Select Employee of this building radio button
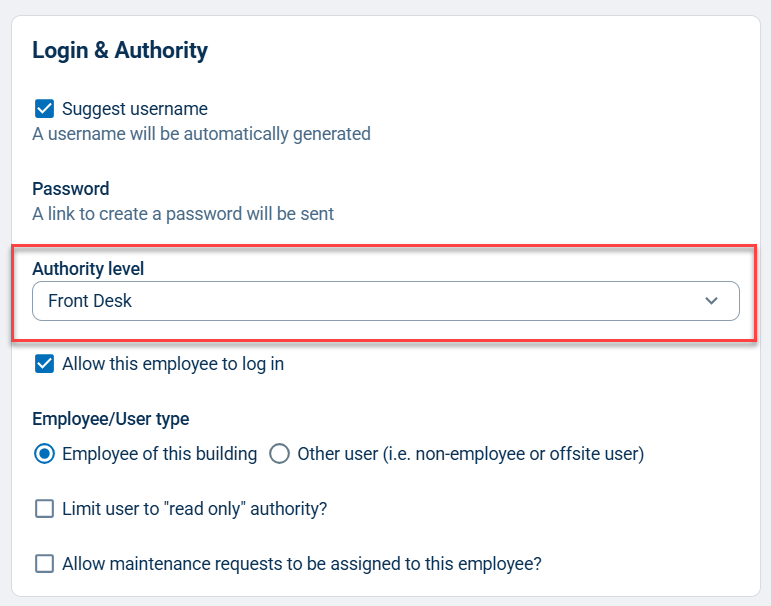 click(x=44, y=454)
